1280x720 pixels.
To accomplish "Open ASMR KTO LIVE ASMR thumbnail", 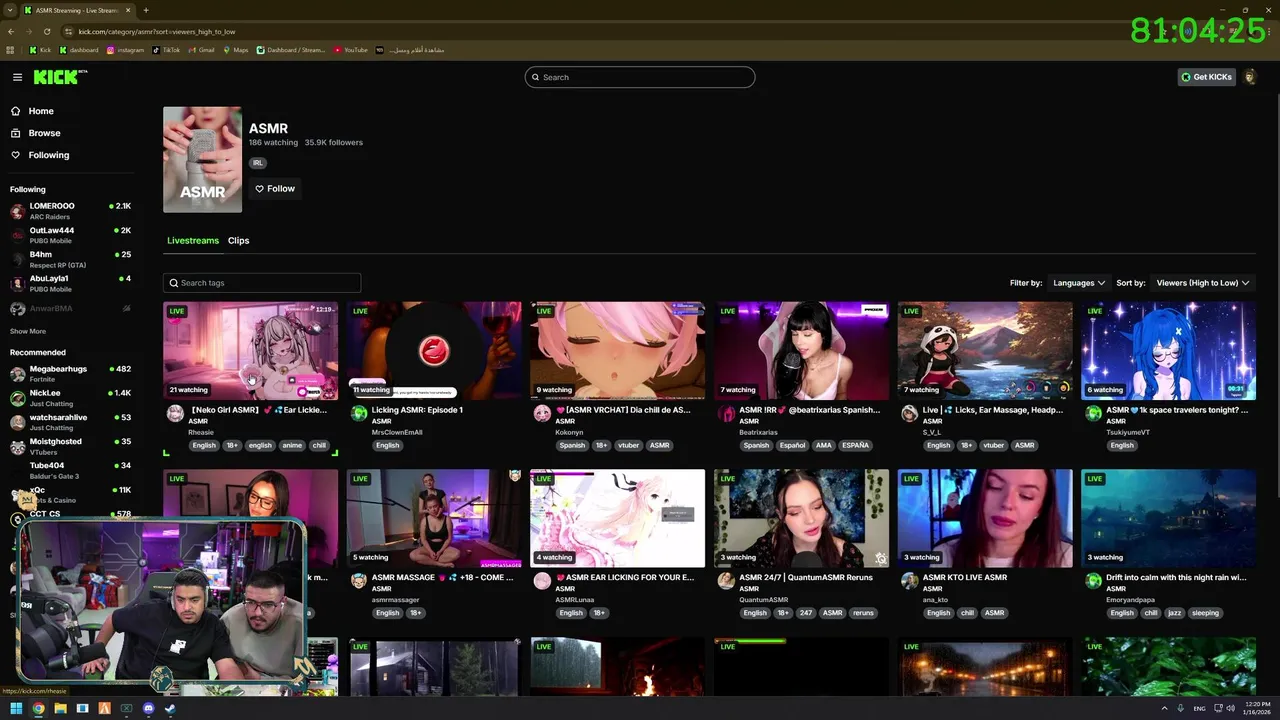I will (985, 518).
